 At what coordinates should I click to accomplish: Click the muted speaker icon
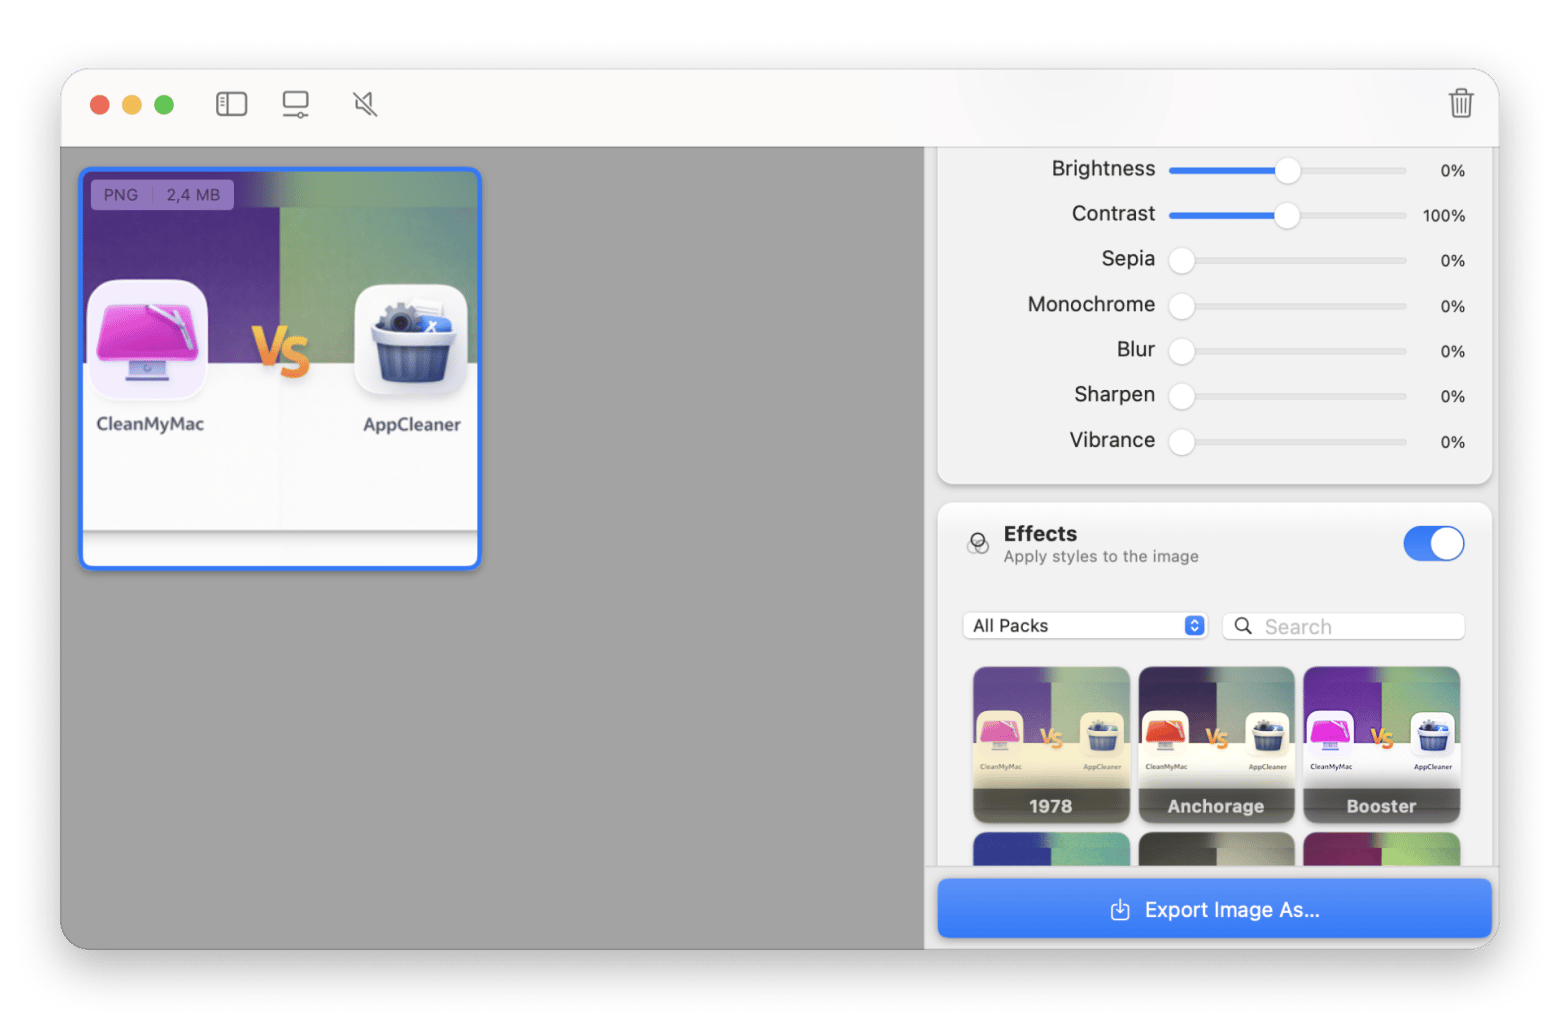365,104
